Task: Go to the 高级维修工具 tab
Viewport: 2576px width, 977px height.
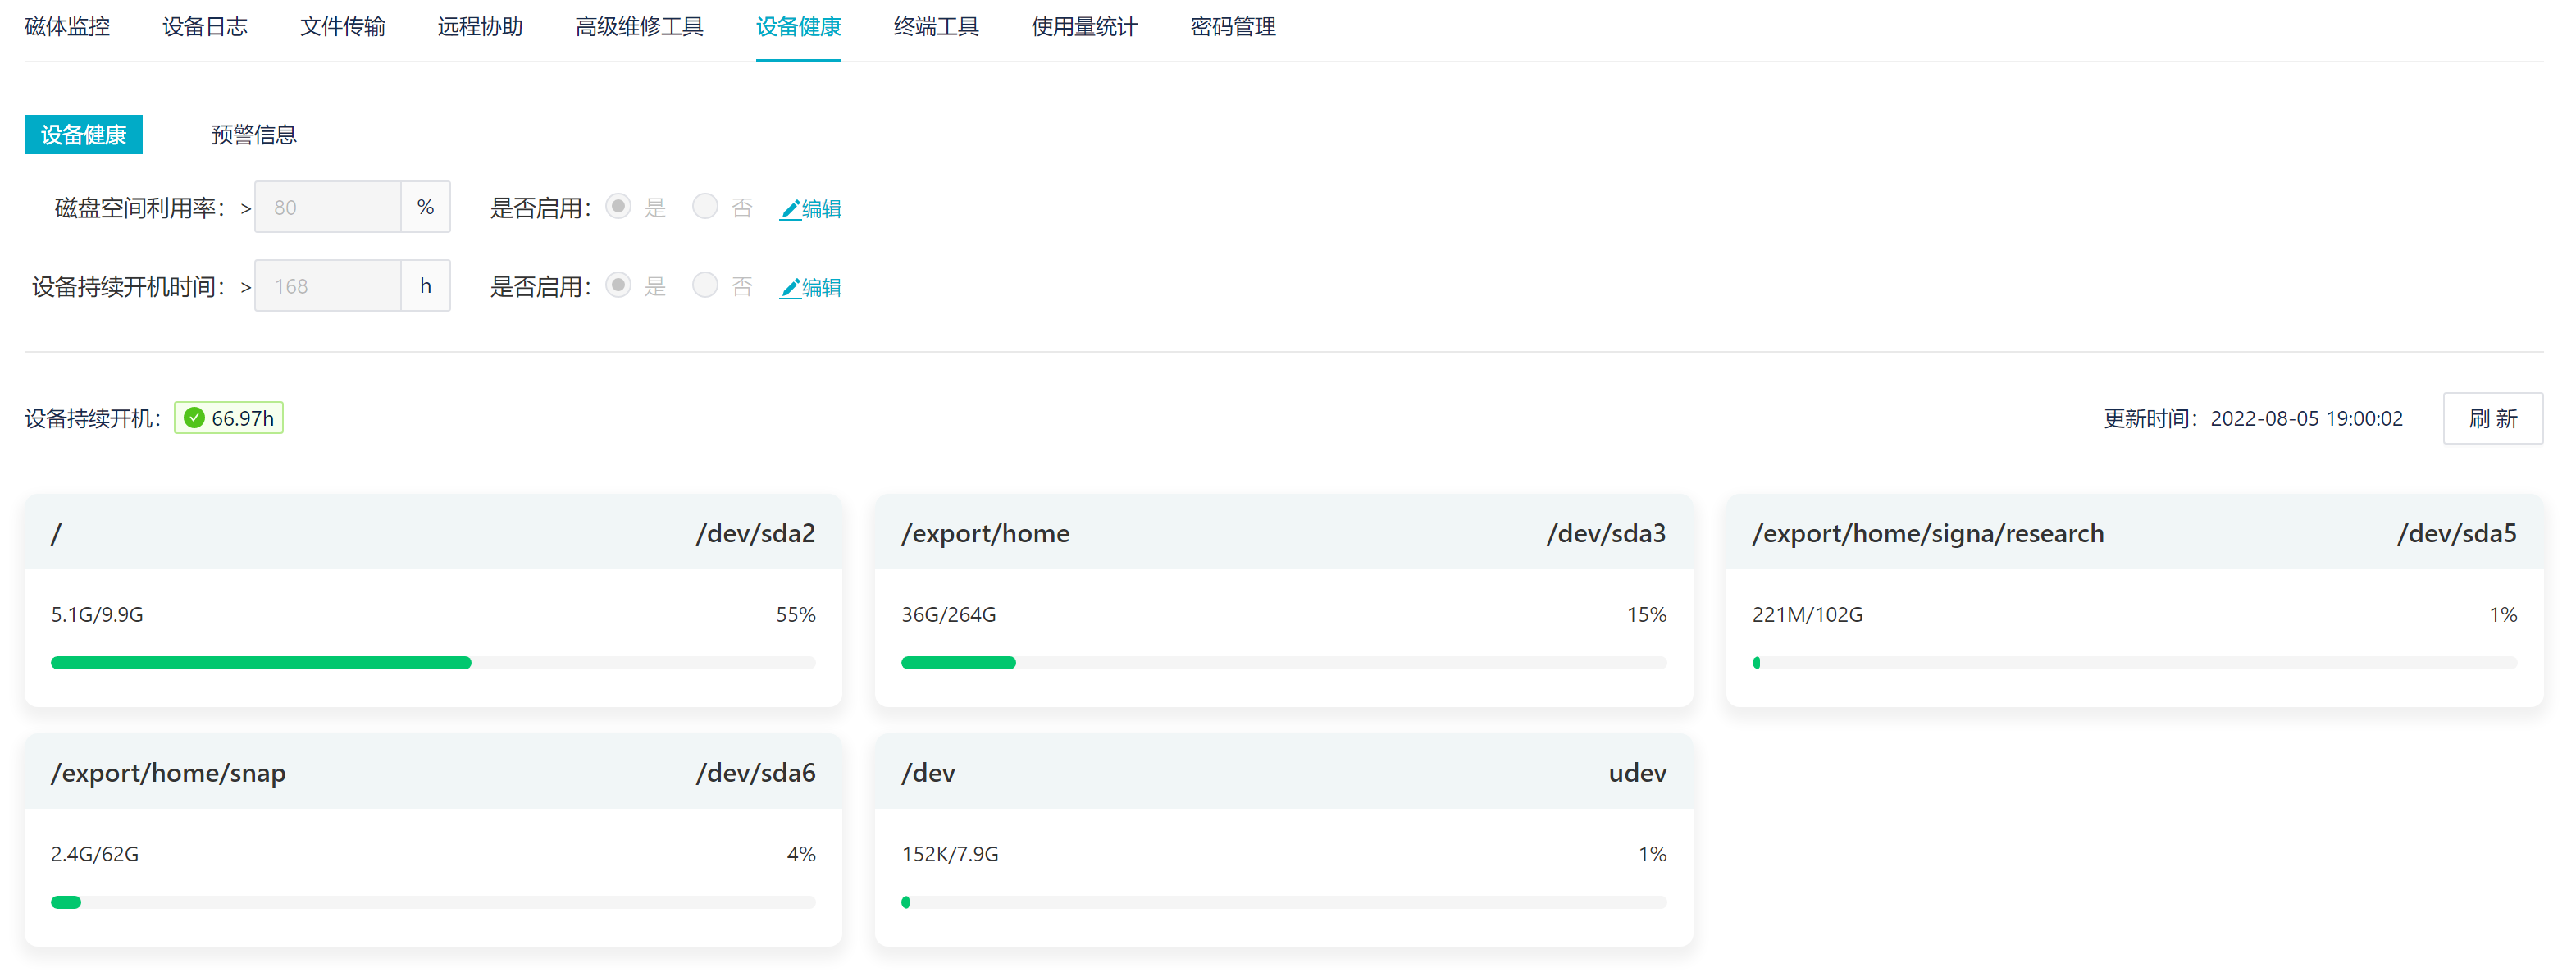Action: pyautogui.click(x=639, y=27)
